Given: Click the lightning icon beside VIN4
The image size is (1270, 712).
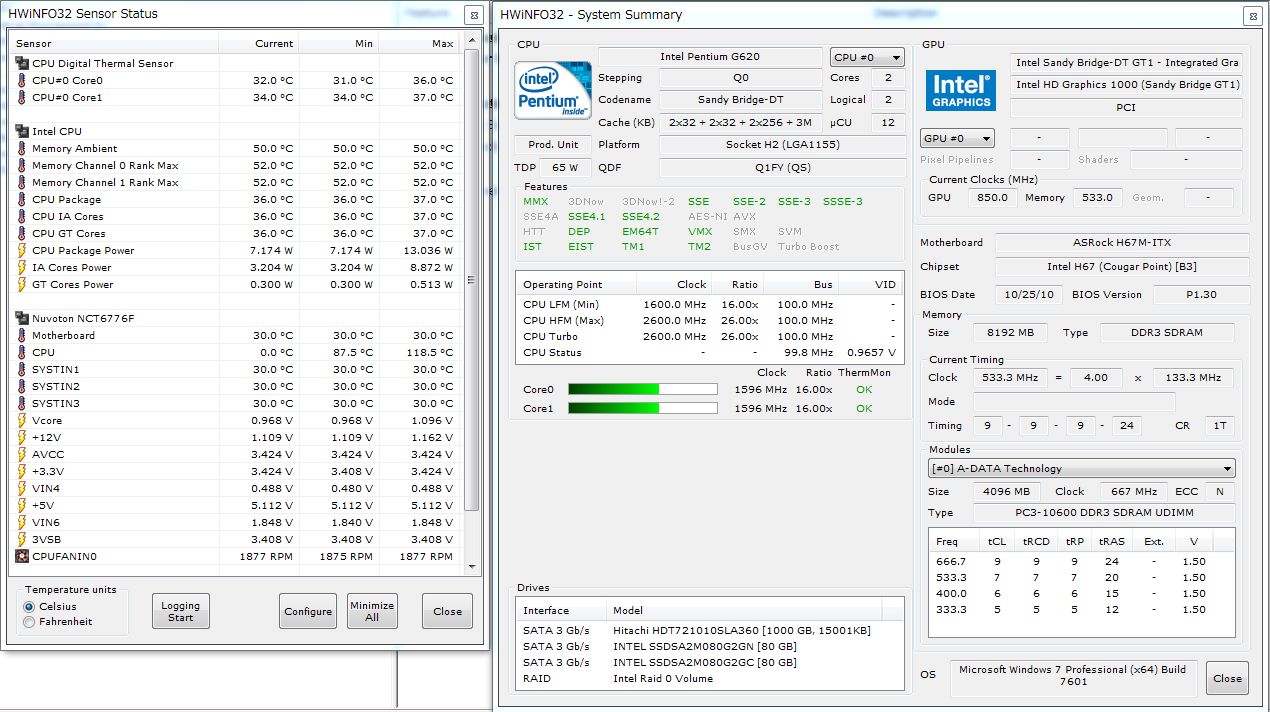Looking at the screenshot, I should point(22,488).
